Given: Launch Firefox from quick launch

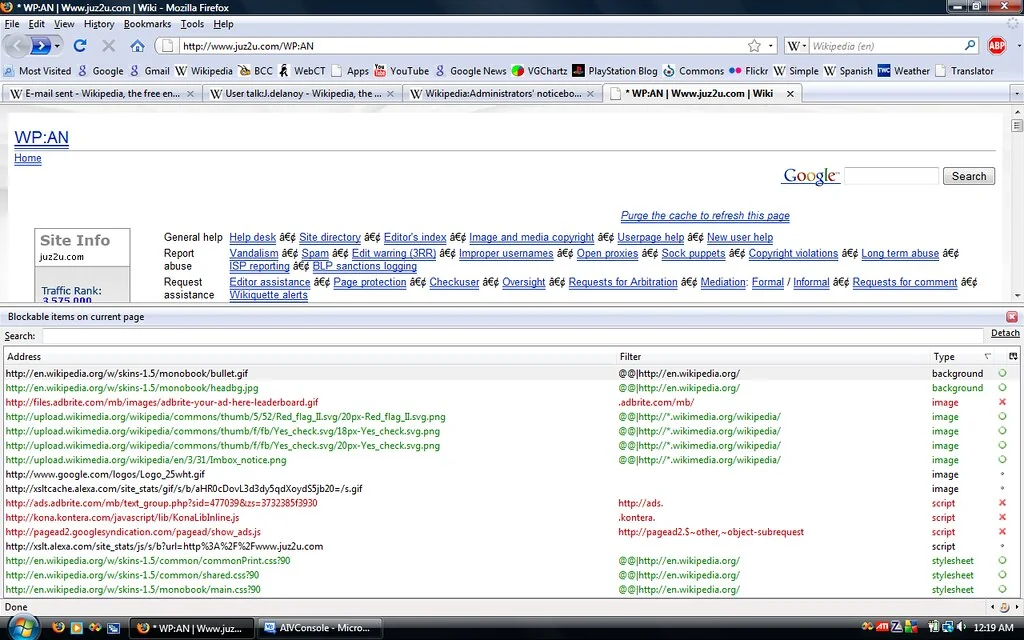Looking at the screenshot, I should pyautogui.click(x=58, y=628).
